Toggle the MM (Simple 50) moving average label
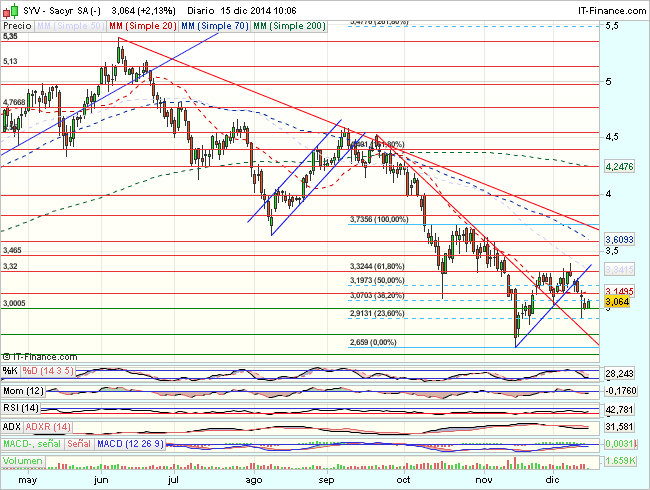 (70, 26)
